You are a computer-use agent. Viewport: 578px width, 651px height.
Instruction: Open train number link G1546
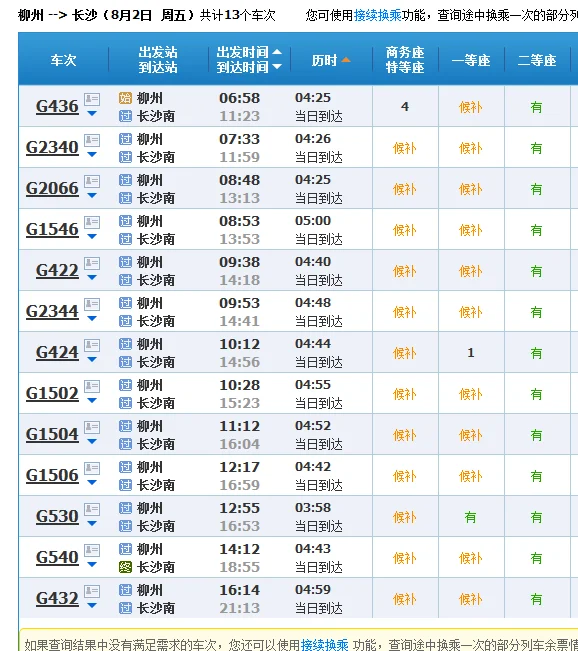click(x=52, y=229)
